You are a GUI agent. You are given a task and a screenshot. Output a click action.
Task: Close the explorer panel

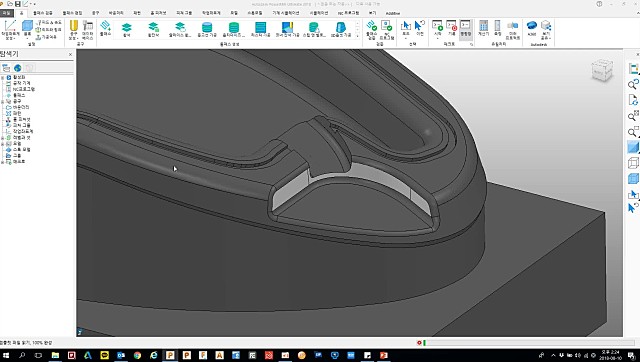coord(70,54)
